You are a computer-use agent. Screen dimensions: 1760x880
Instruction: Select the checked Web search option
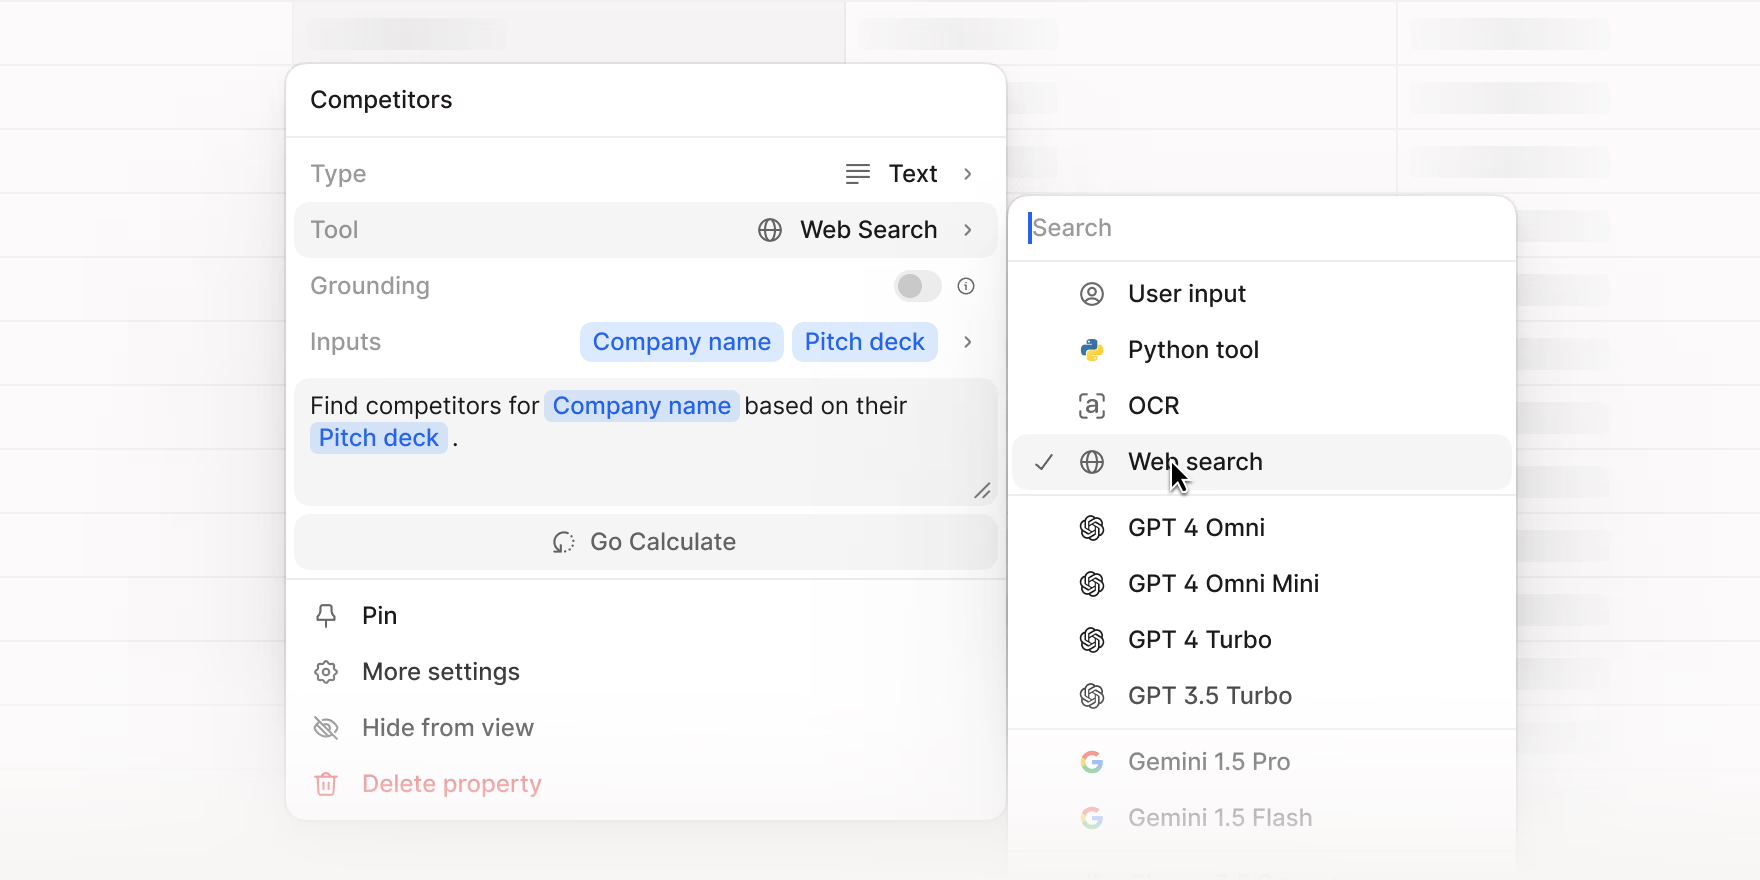[1195, 462]
